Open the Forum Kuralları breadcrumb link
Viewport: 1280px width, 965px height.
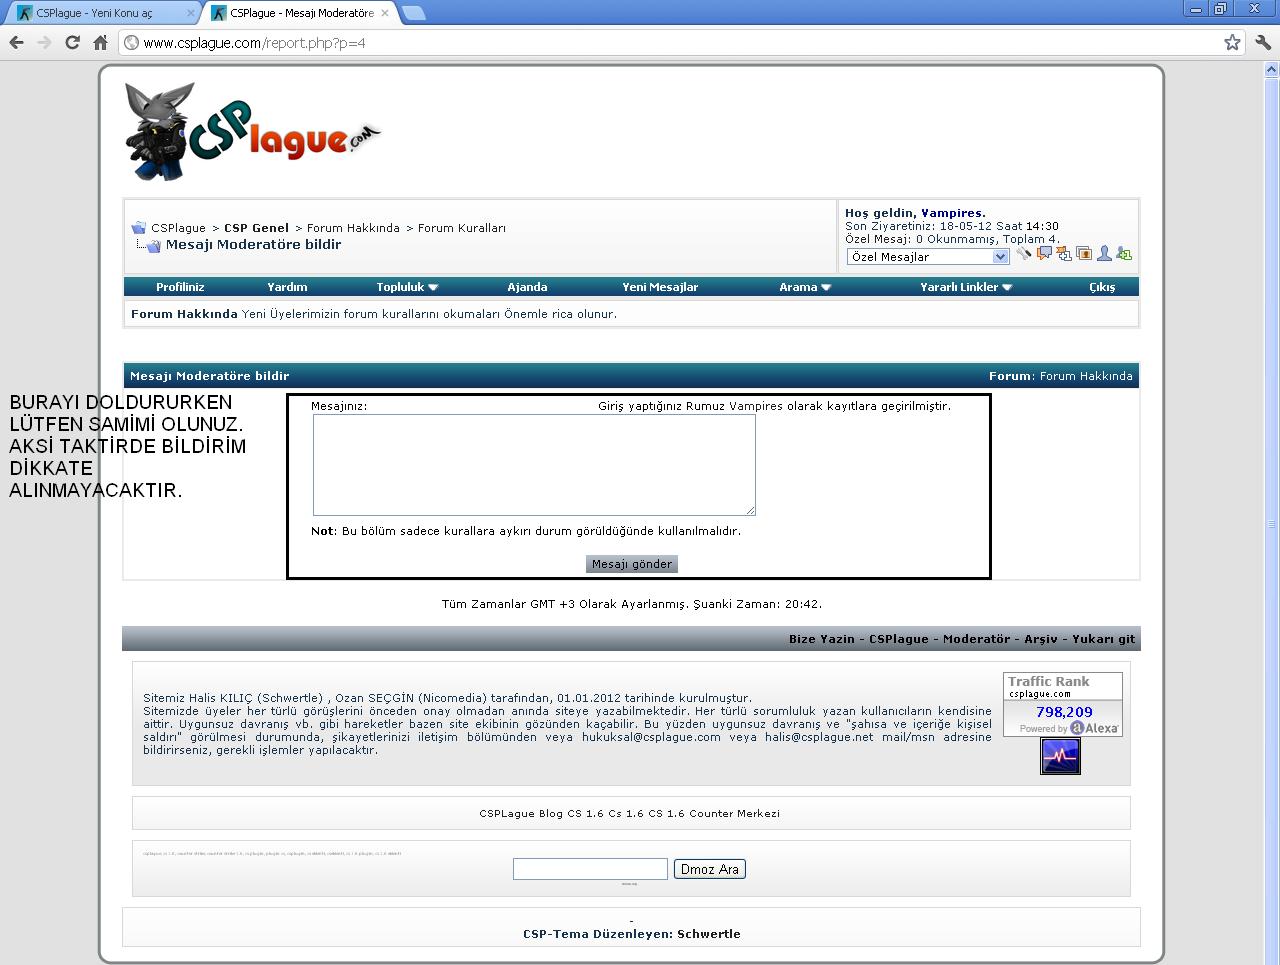[x=461, y=228]
